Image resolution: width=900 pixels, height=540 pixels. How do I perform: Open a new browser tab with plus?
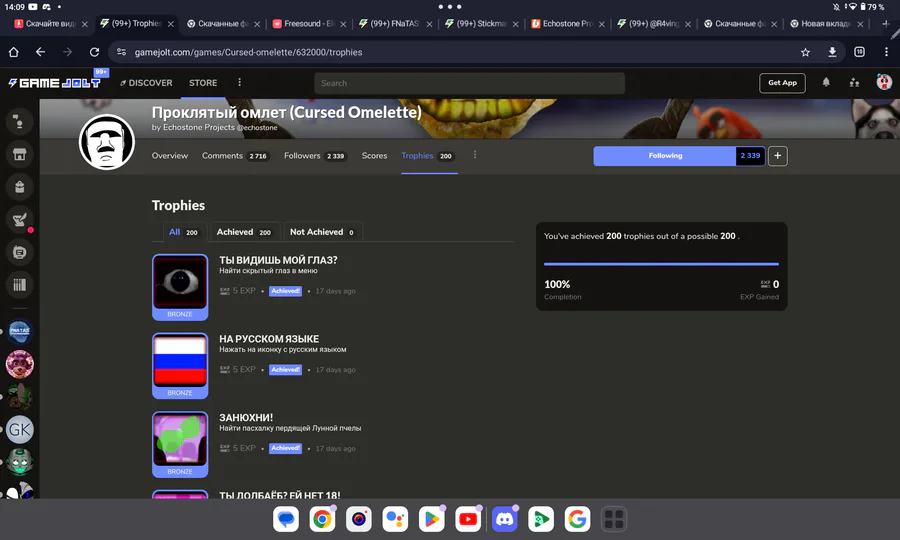(x=886, y=24)
